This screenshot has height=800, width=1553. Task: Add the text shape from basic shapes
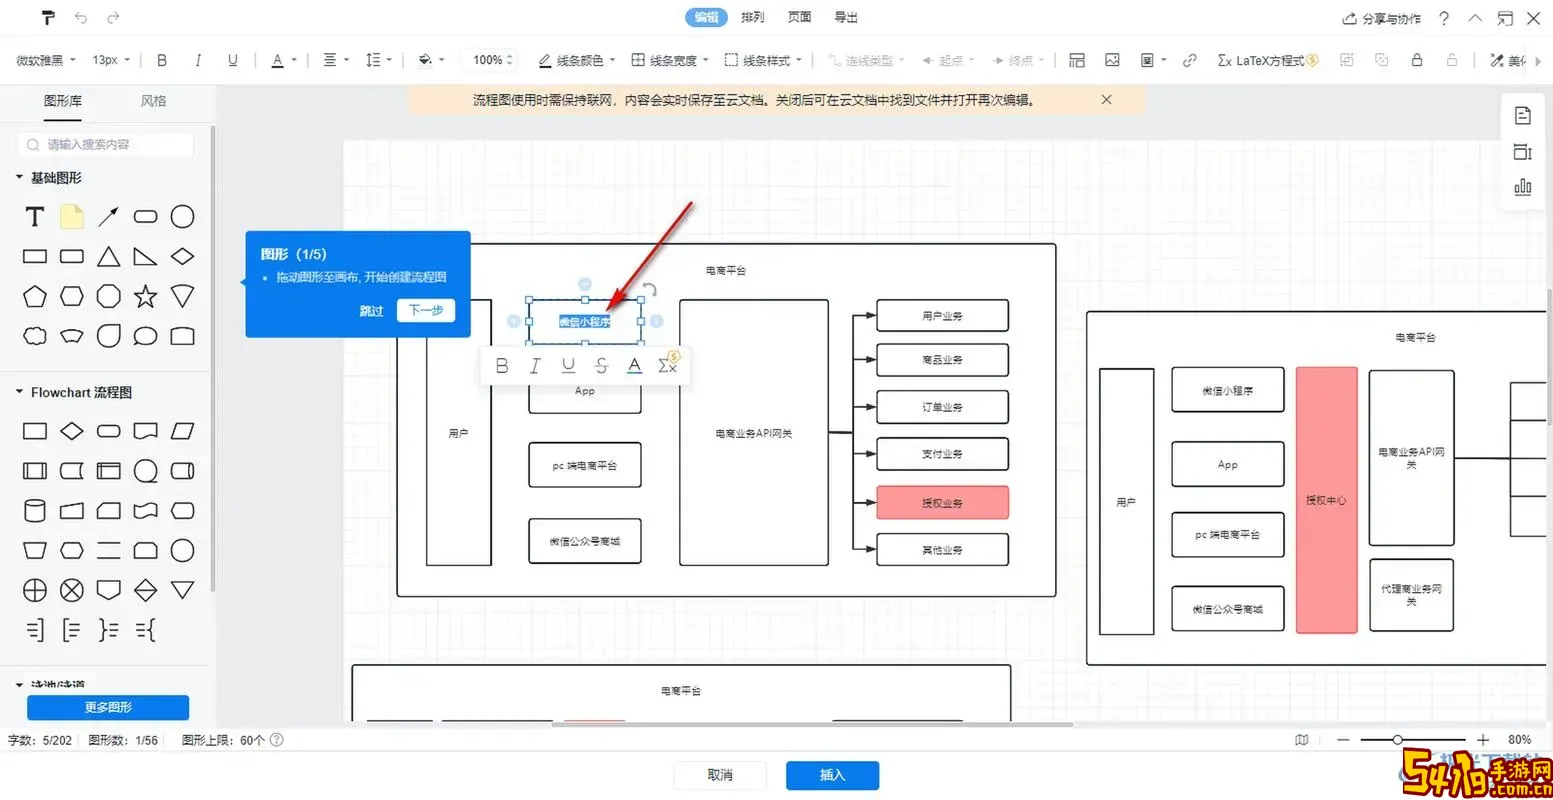[x=35, y=217]
